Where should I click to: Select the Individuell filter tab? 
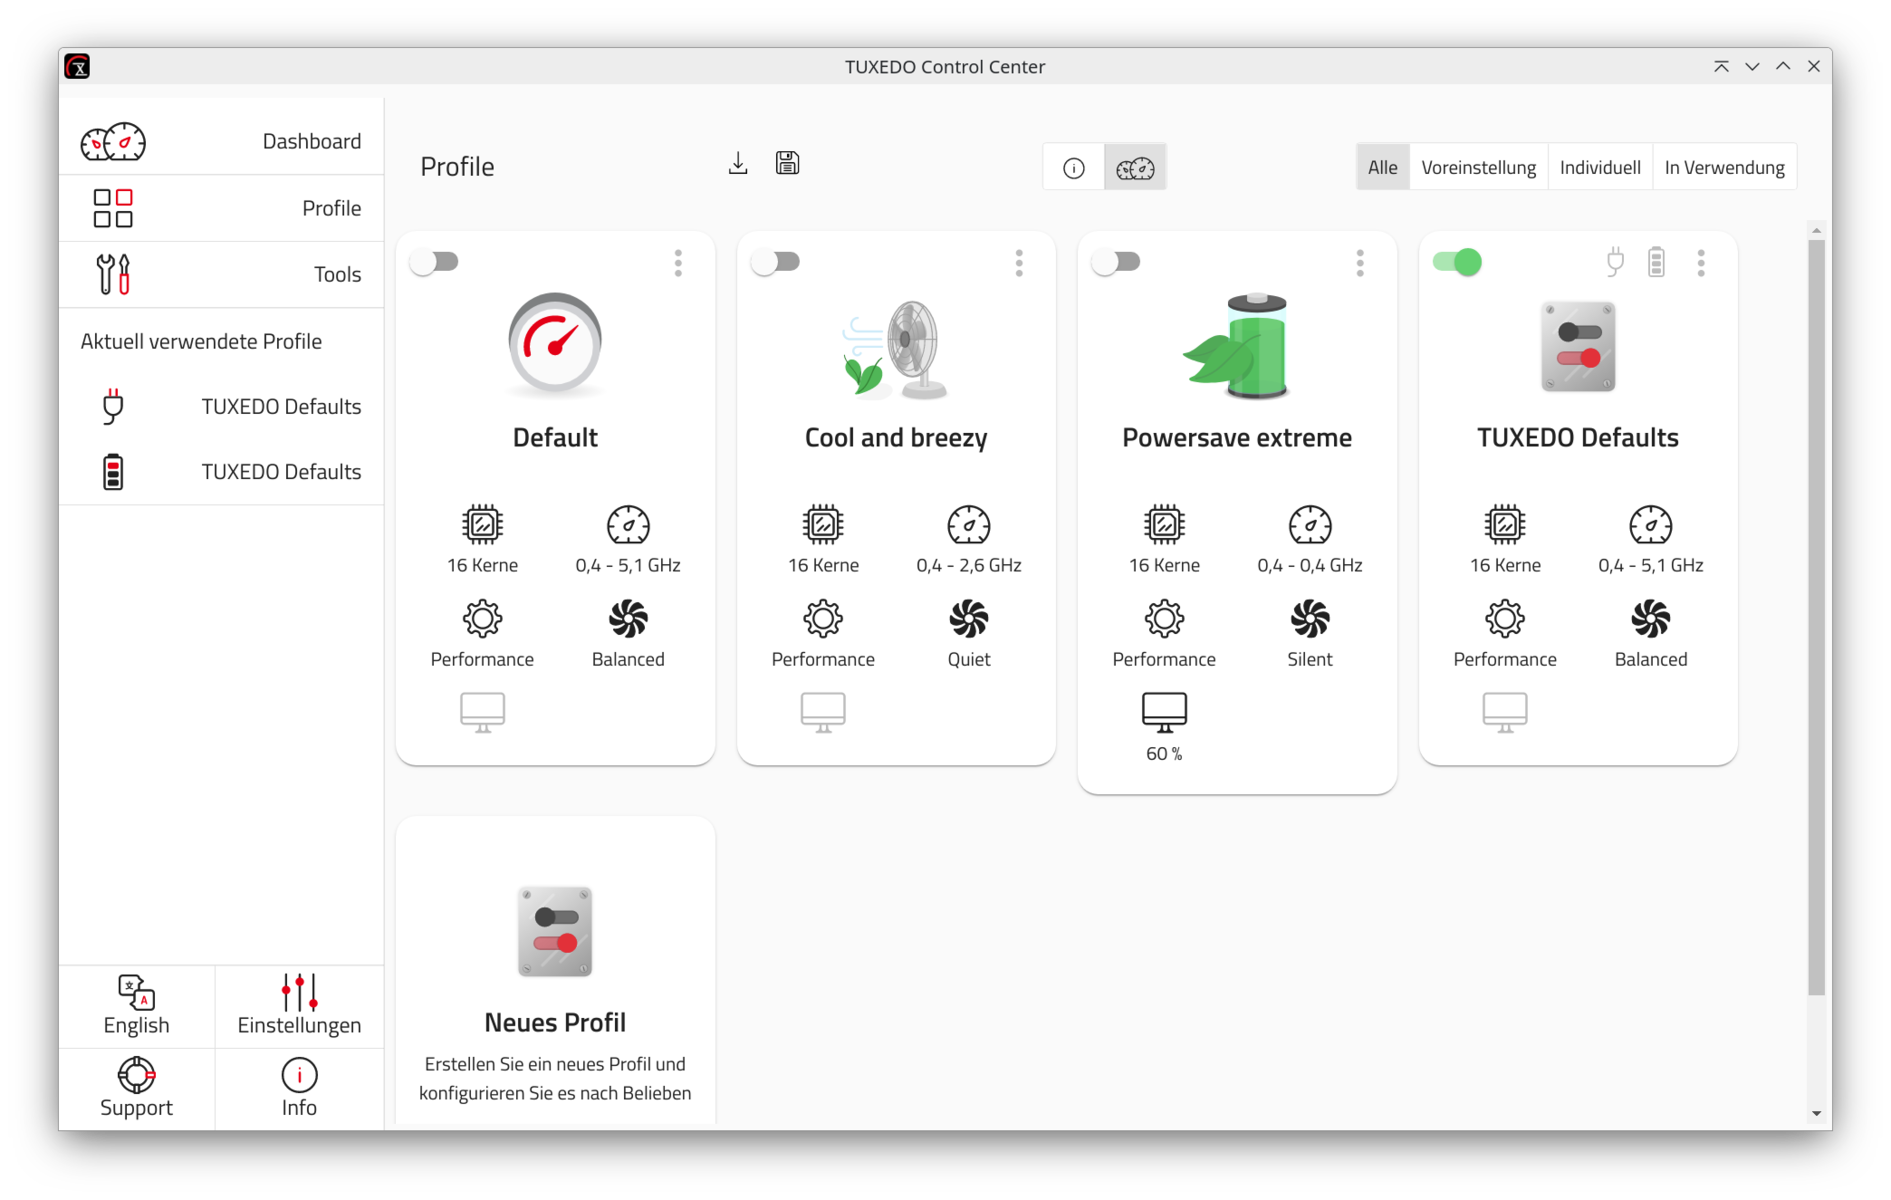tap(1600, 167)
